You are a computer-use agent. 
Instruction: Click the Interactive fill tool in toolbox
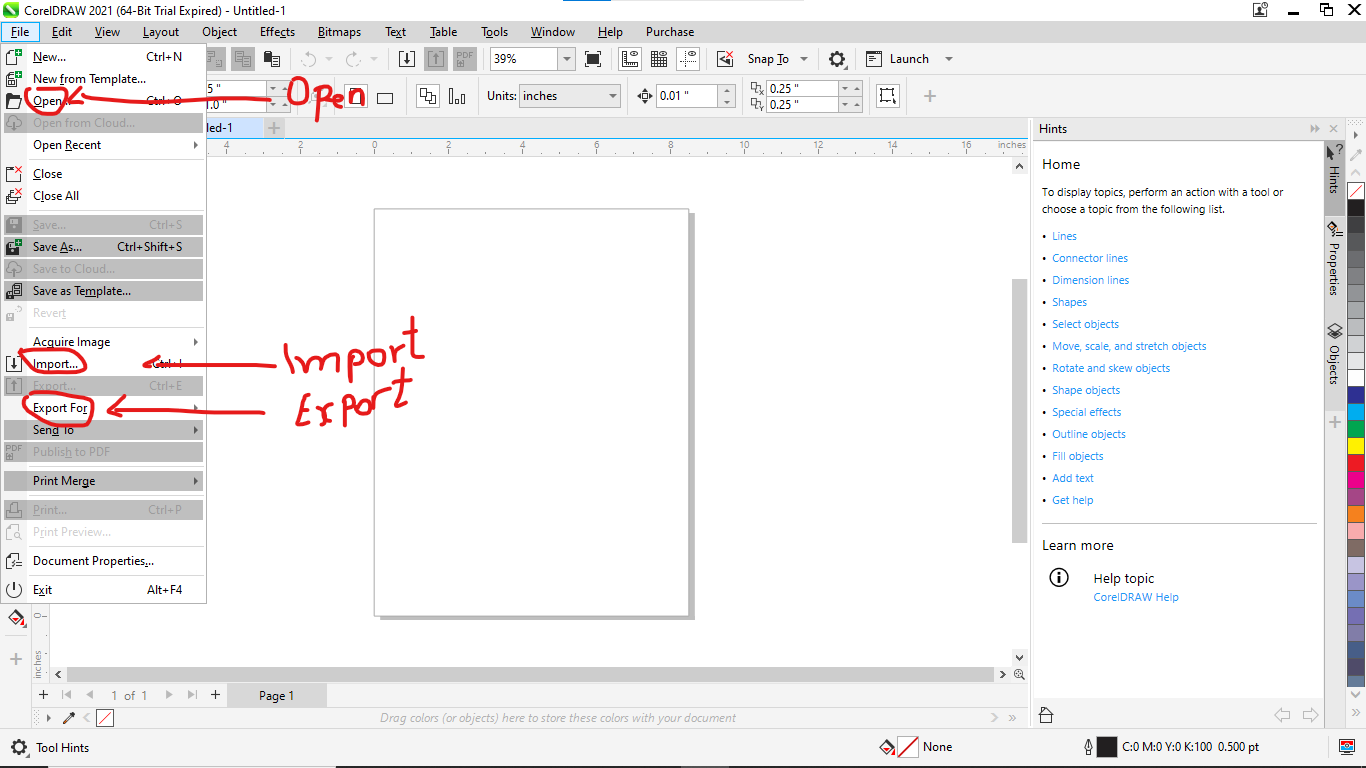click(x=16, y=619)
